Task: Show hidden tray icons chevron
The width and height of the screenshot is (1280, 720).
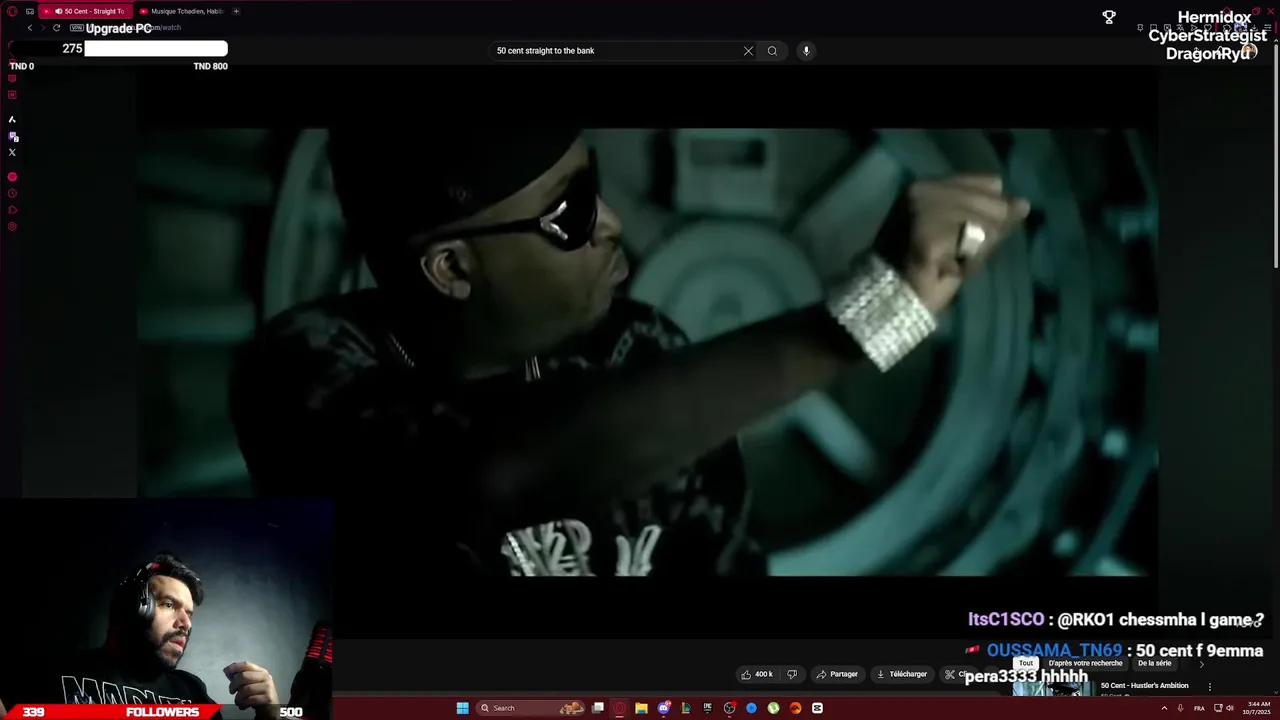Action: pos(1164,708)
